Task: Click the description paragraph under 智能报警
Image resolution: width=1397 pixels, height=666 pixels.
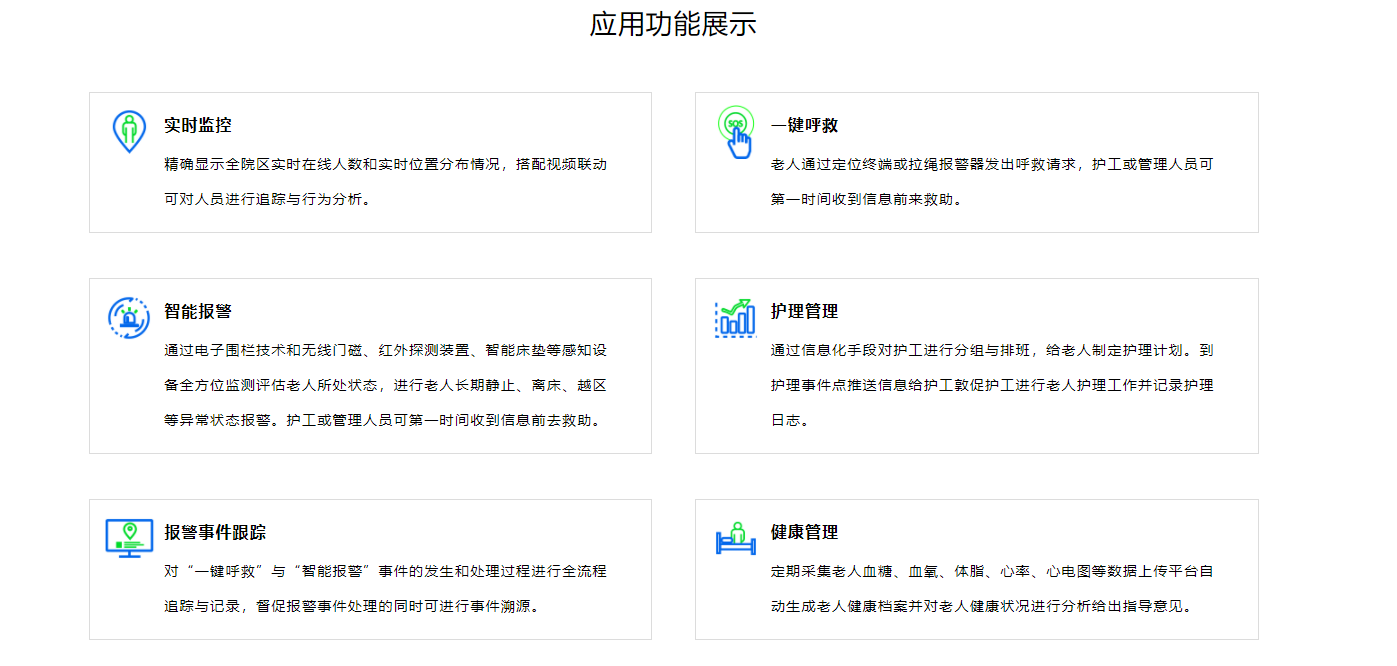Action: [x=385, y=385]
